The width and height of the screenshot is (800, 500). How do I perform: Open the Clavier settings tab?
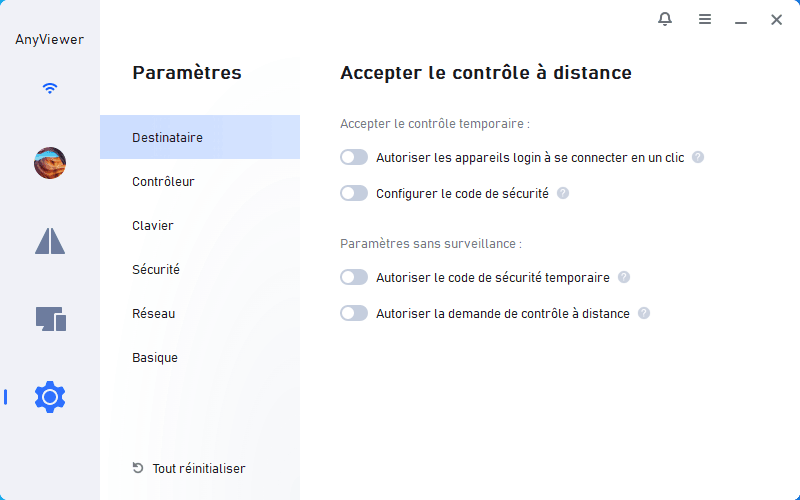[153, 226]
